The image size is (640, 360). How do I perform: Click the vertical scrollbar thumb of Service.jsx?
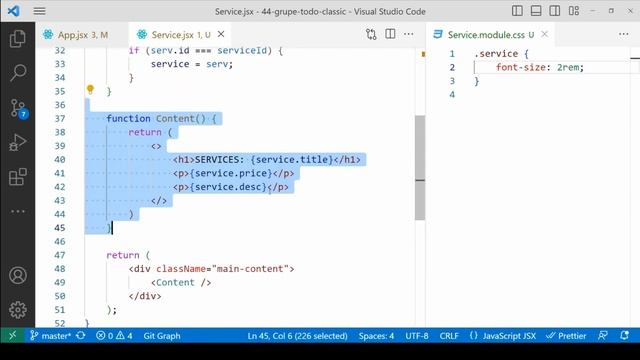coord(420,168)
